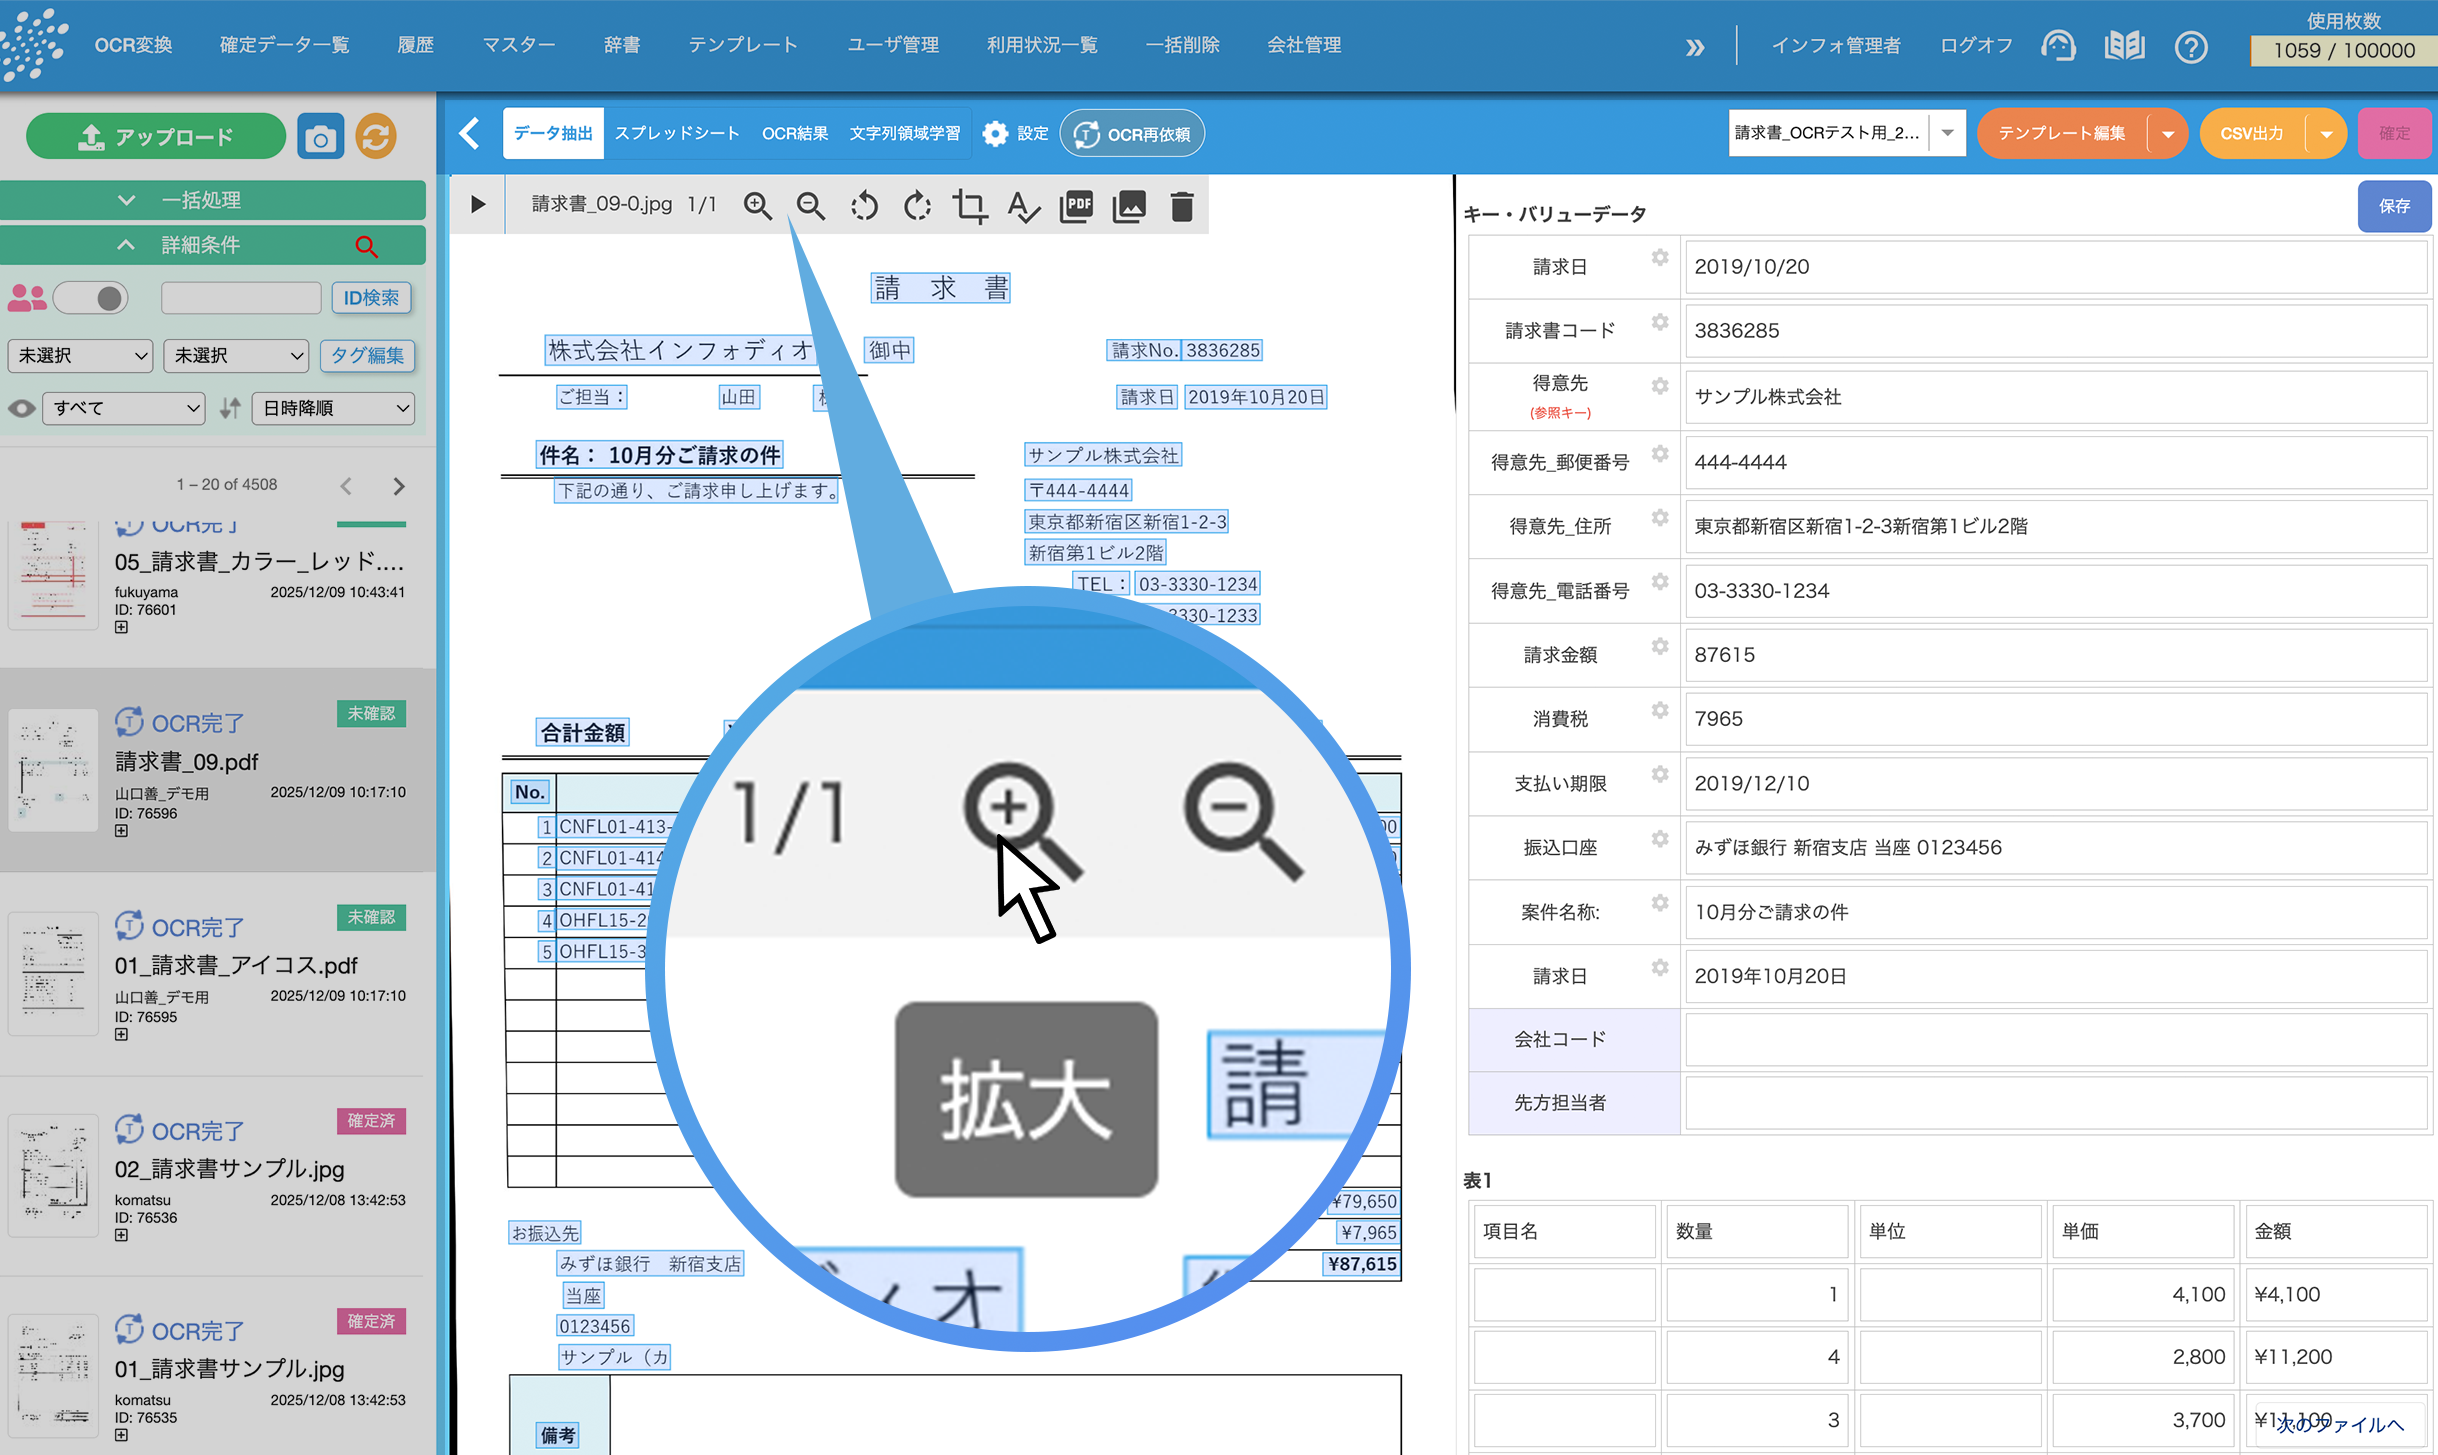
Task: Rotate the document counterclockwise
Action: point(863,206)
